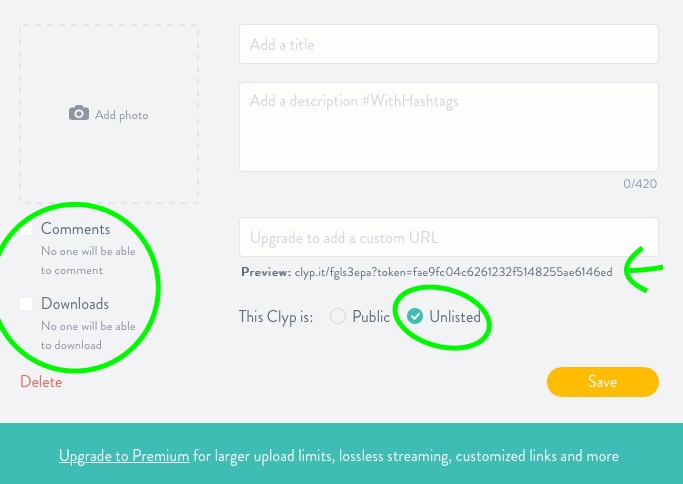Click the camera icon to add a photo

click(x=79, y=114)
